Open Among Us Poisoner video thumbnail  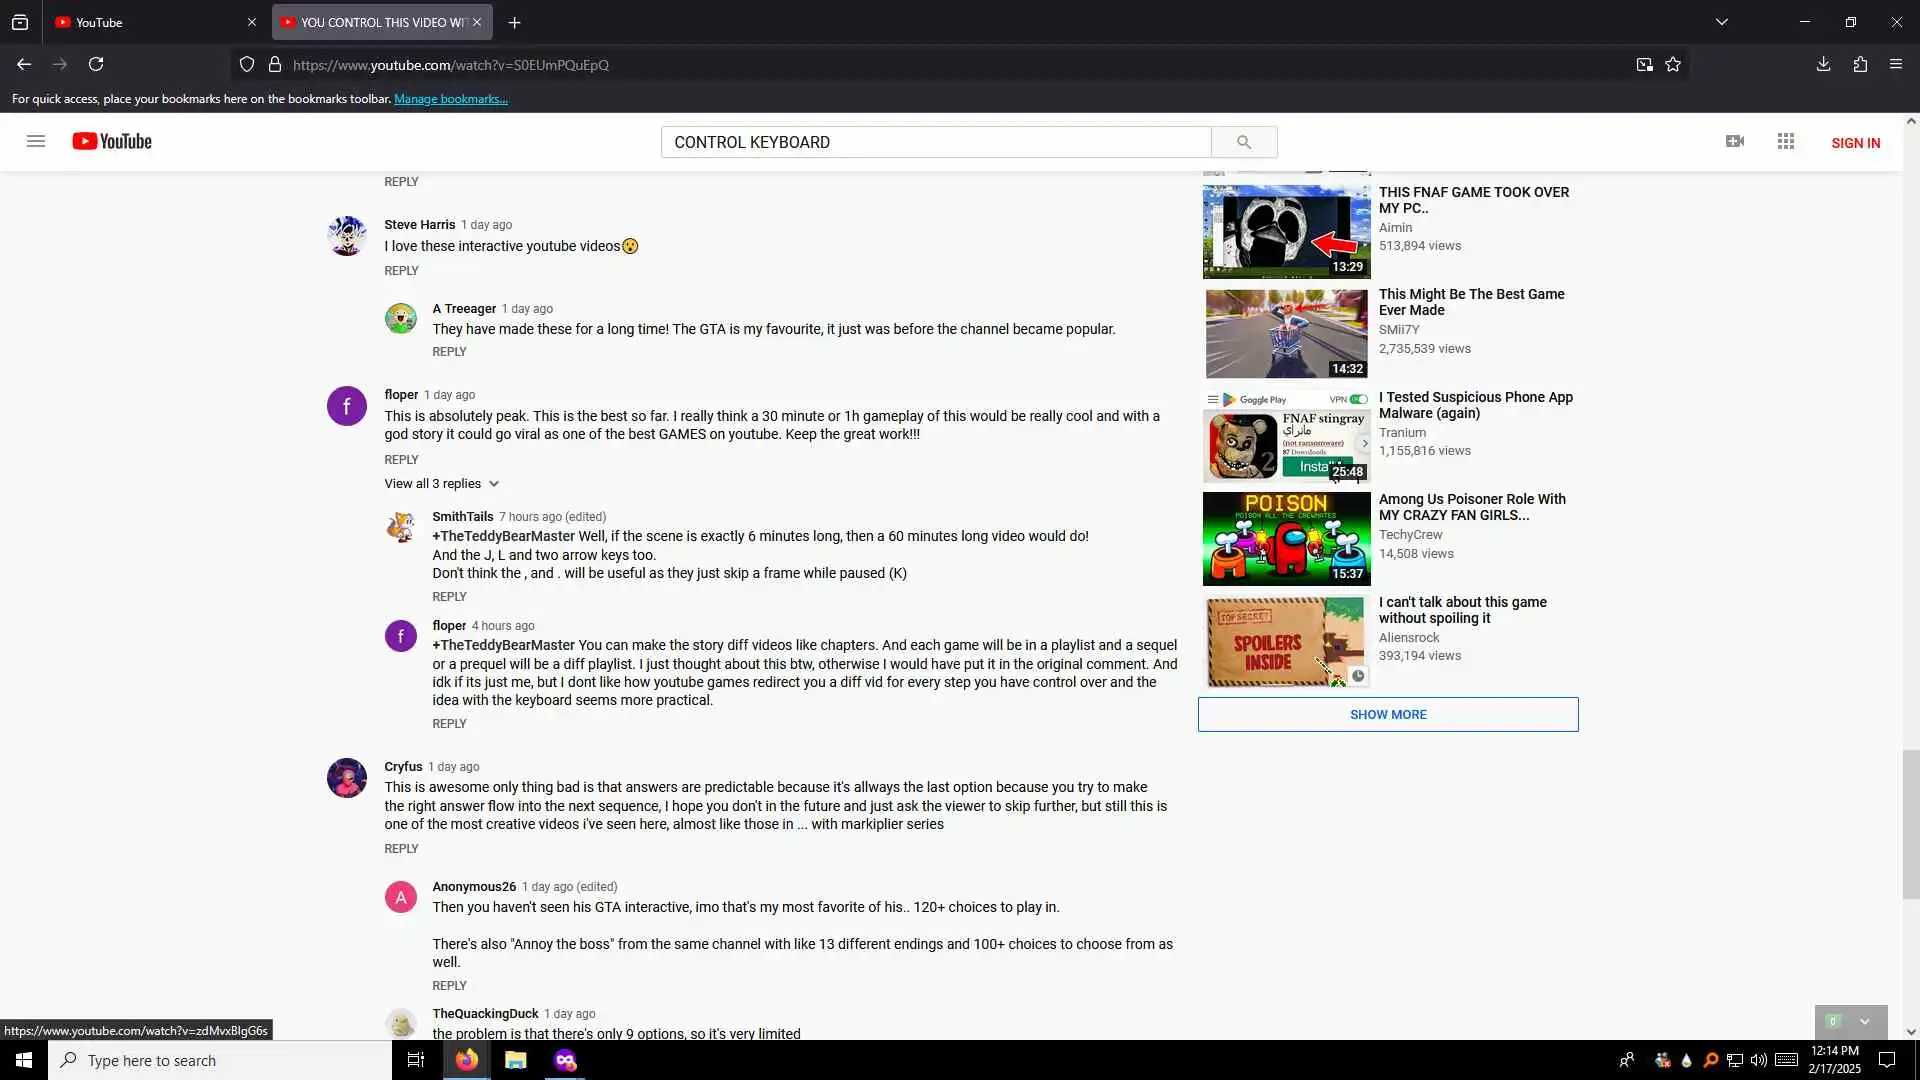[1286, 538]
